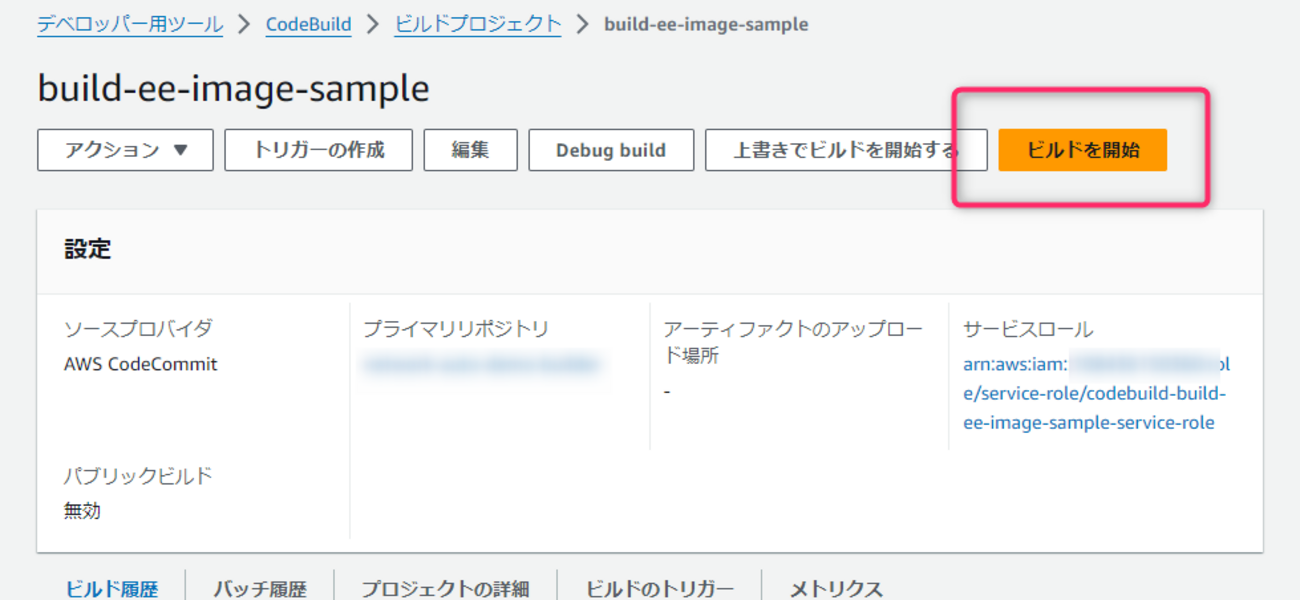
Task: Open the service role ARN link
Action: [1096, 393]
